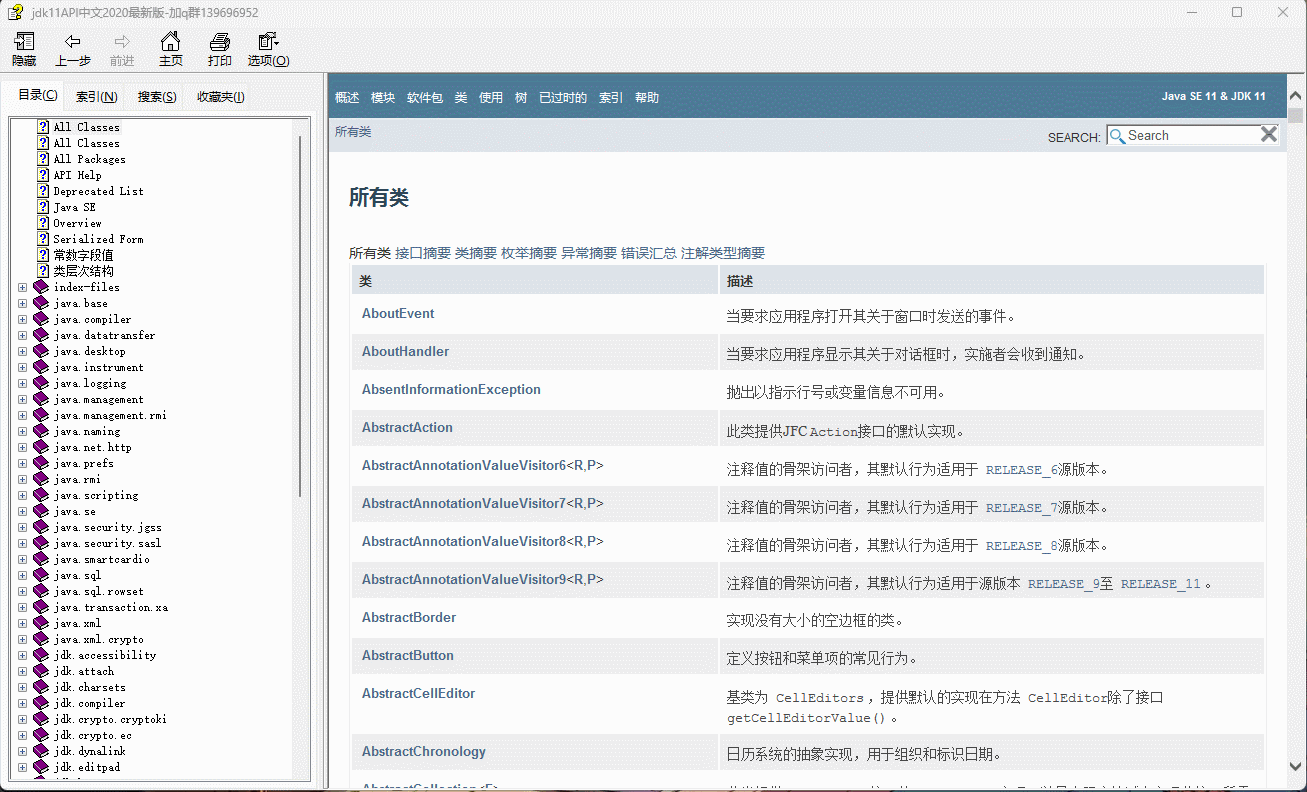Open the AboutEvent class link

click(397, 313)
